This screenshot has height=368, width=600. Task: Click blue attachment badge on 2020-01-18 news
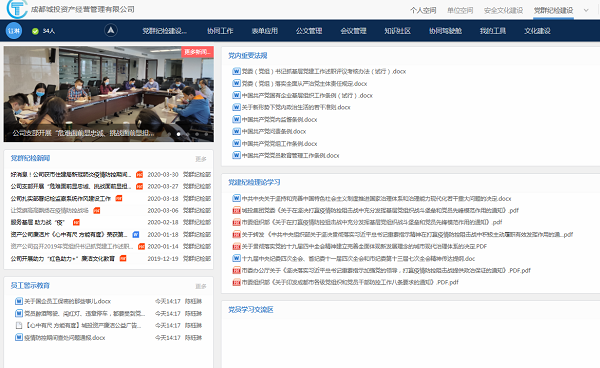tap(135, 234)
